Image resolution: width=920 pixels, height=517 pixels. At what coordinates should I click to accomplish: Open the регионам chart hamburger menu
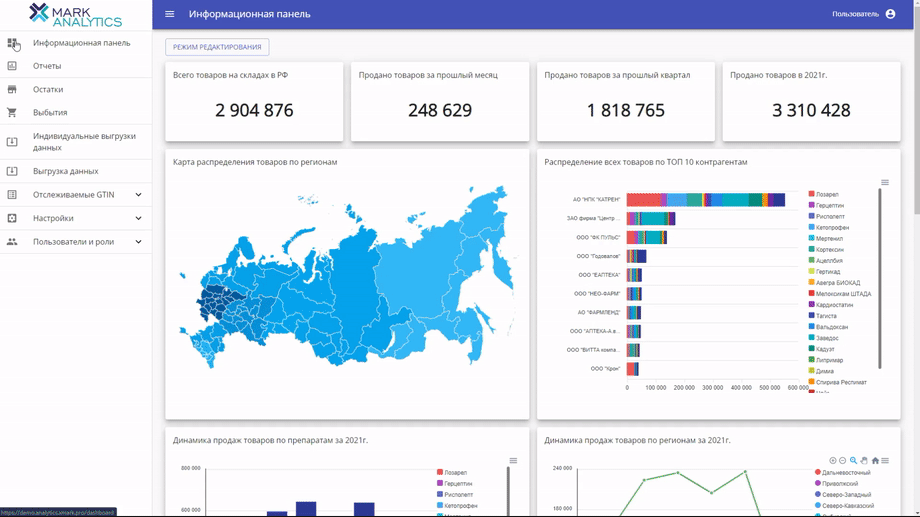pos(885,461)
